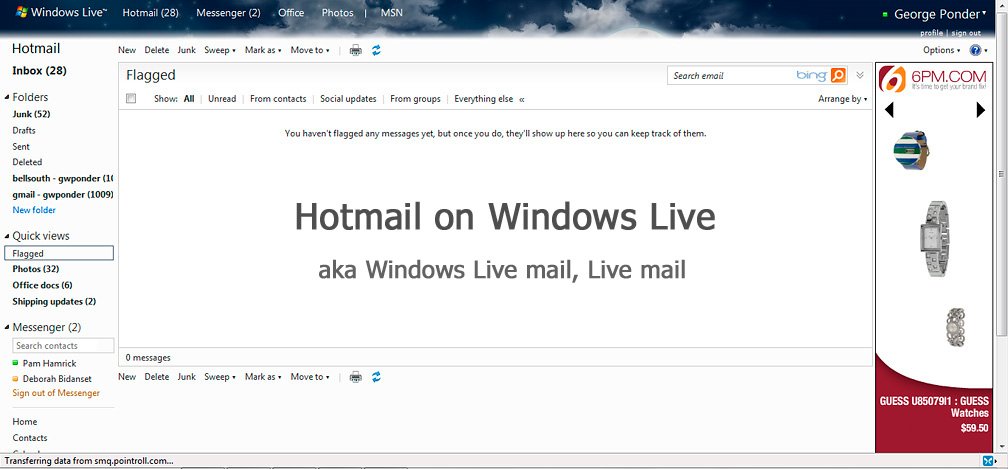
Task: Filter by From groups
Action: click(x=415, y=99)
